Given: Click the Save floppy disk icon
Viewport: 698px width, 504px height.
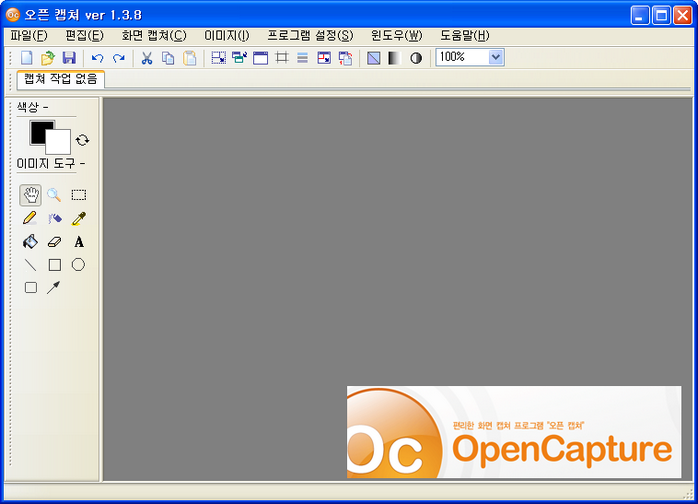Looking at the screenshot, I should (x=69, y=58).
